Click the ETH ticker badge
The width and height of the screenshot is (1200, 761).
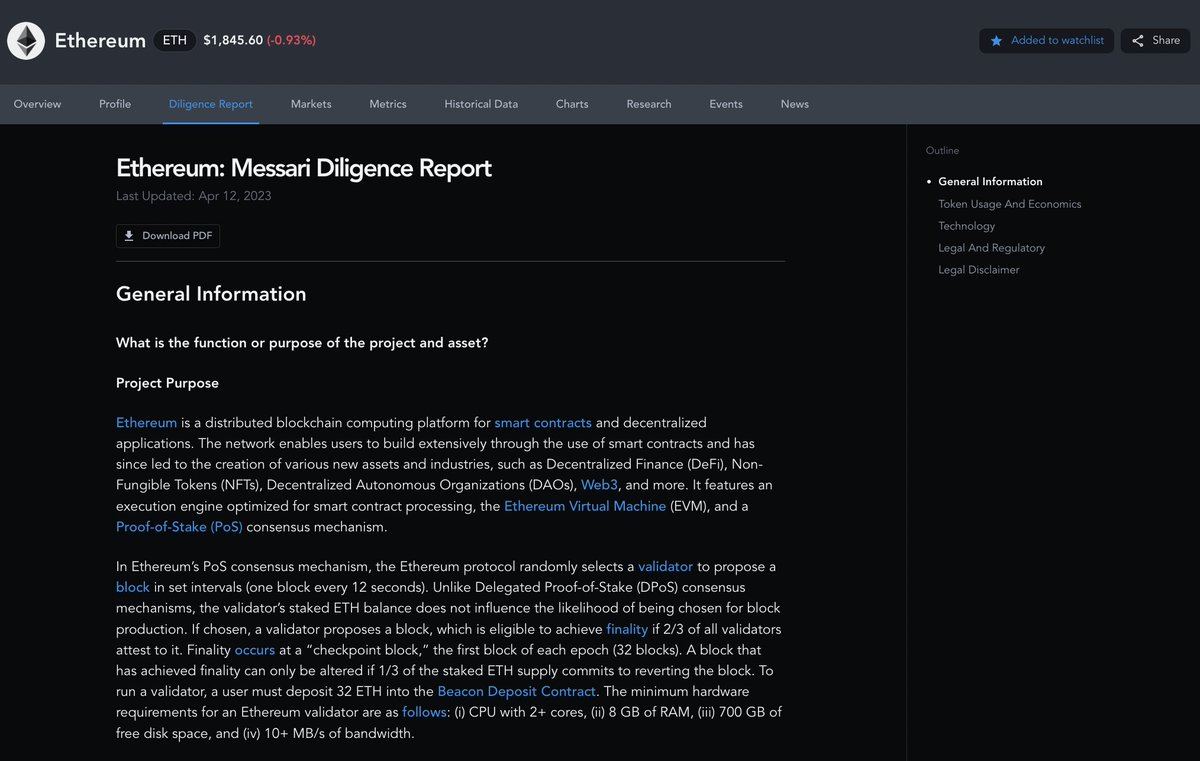pos(174,41)
